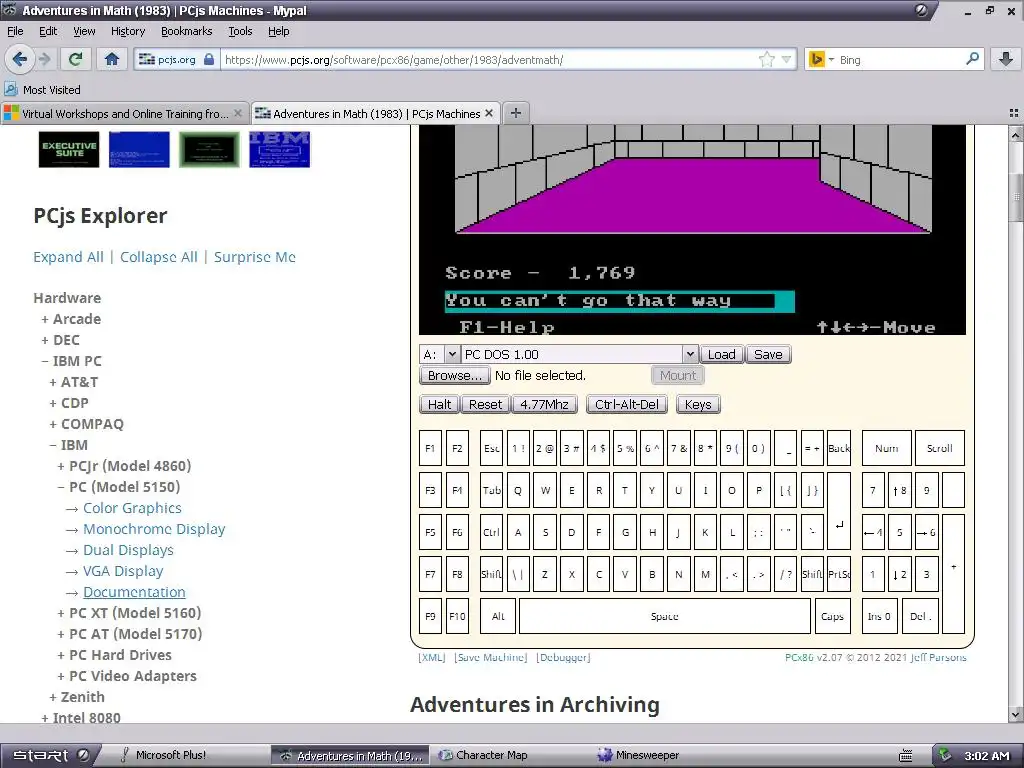1024x768 pixels.
Task: Open the Bing search engine dropdown
Action: pyautogui.click(x=831, y=59)
